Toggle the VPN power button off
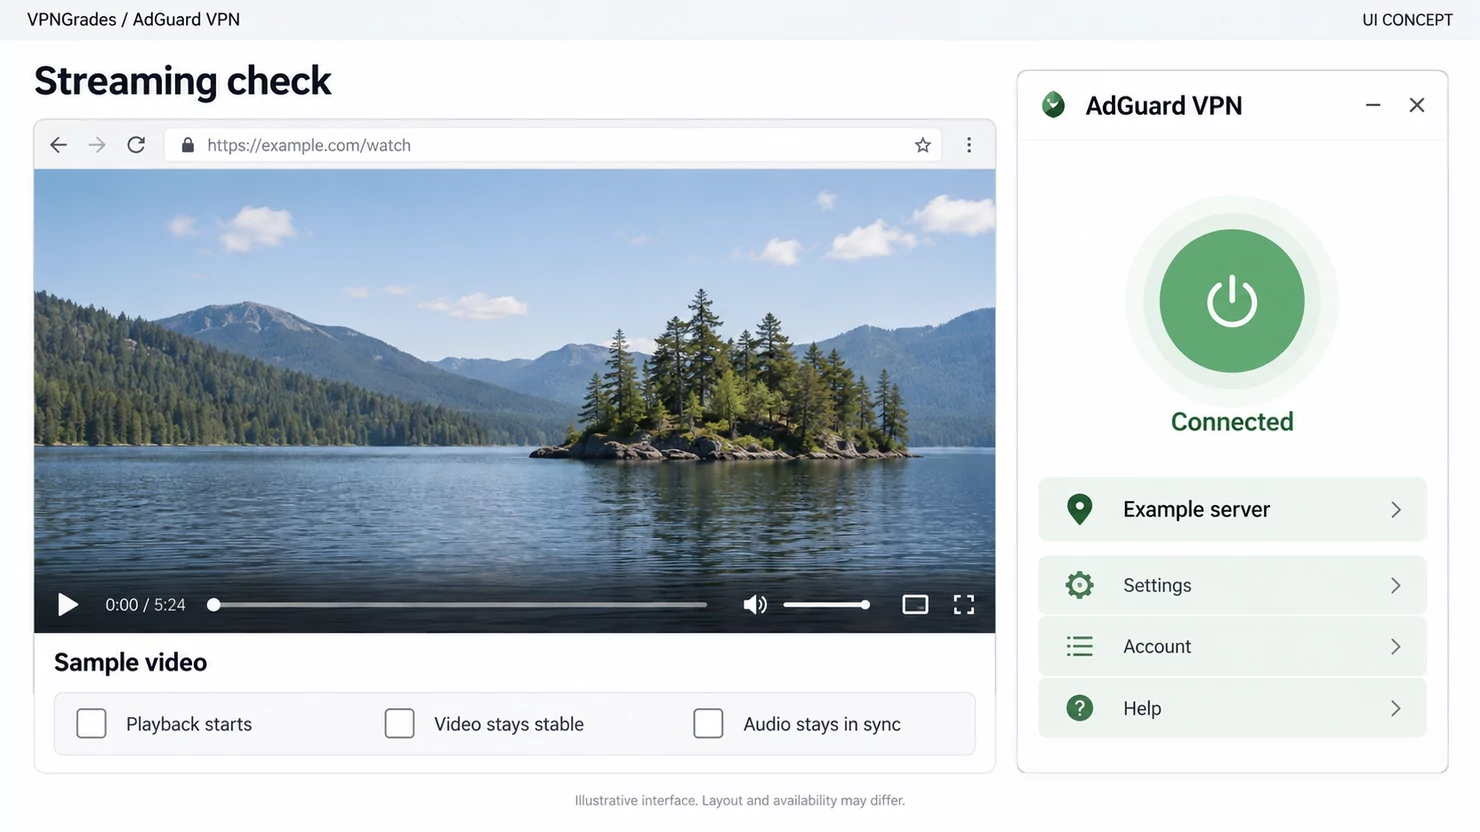1480x832 pixels. coord(1232,301)
